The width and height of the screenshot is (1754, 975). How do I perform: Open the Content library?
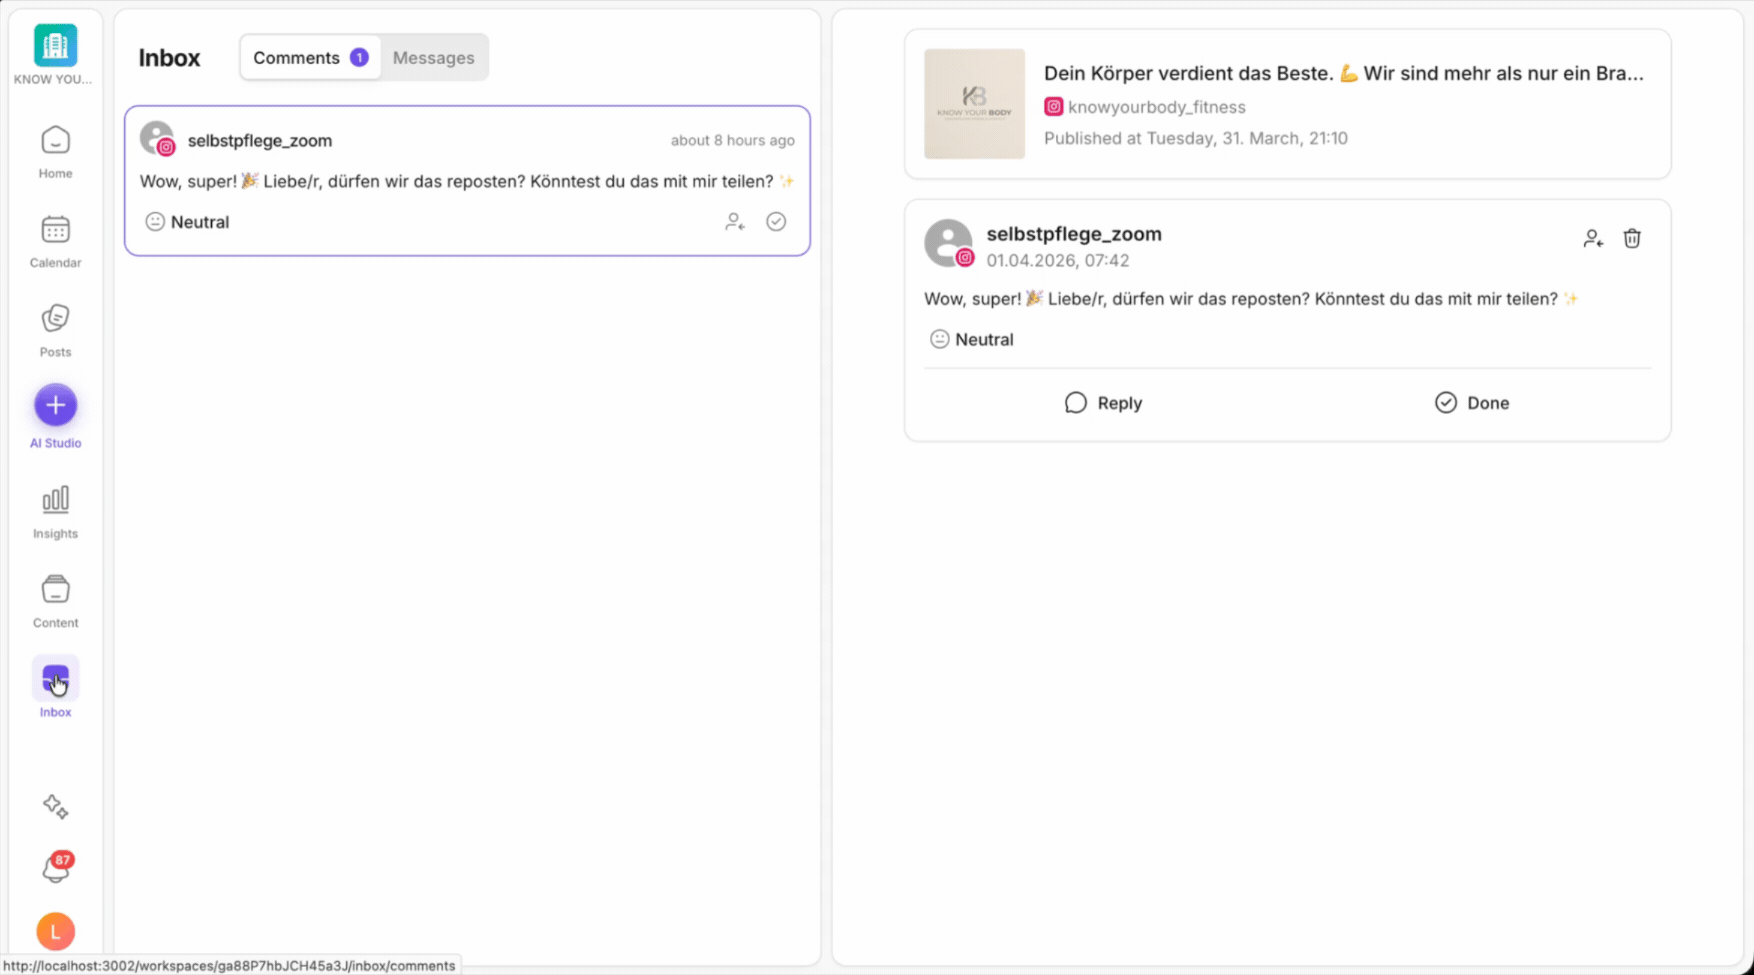55,600
